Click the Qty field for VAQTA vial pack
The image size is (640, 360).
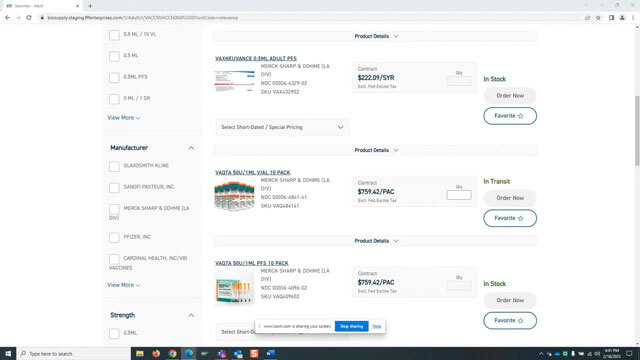459,195
